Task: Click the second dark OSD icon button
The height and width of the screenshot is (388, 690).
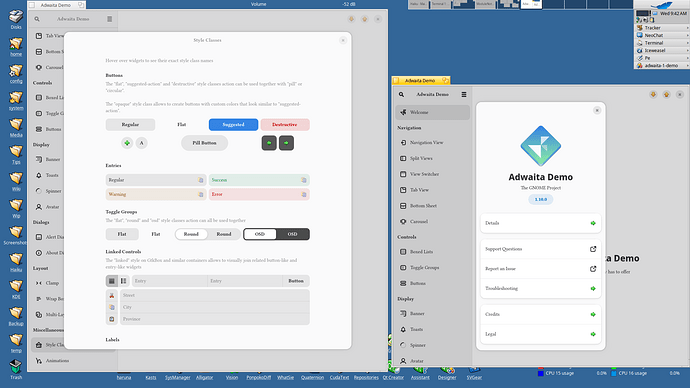Action: pyautogui.click(x=286, y=143)
